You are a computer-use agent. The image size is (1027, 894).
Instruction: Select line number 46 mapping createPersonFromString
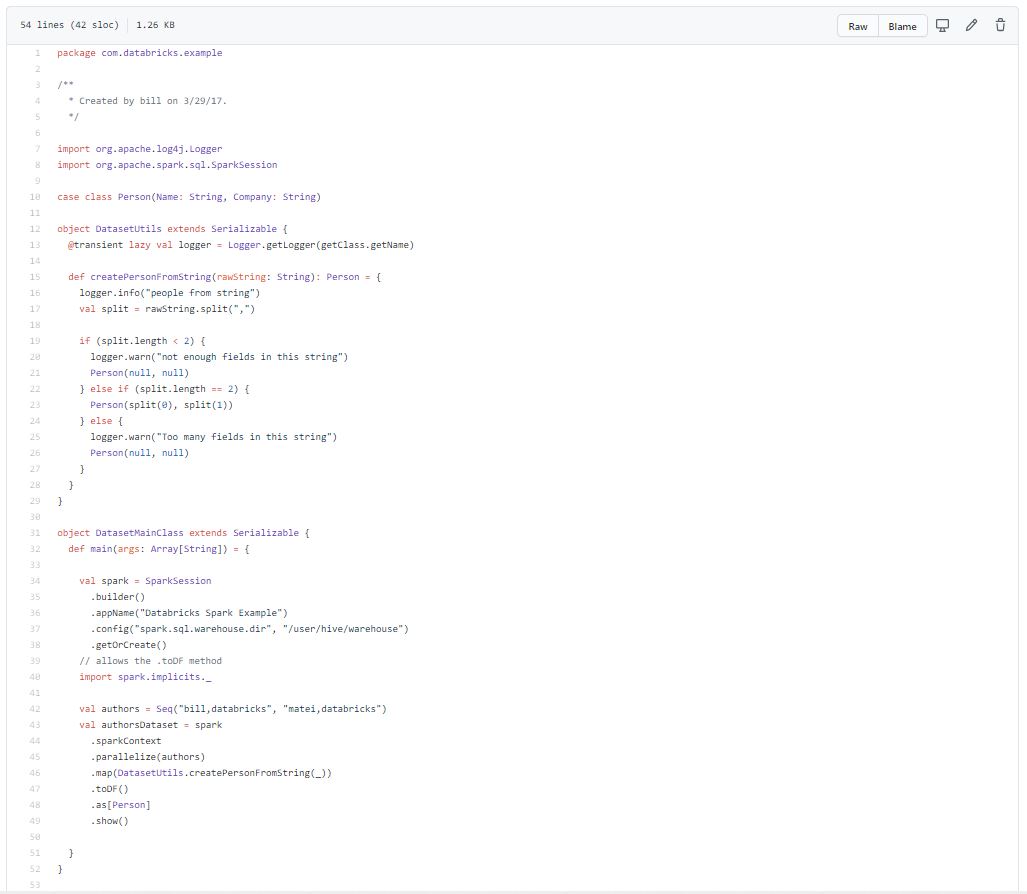(34, 772)
